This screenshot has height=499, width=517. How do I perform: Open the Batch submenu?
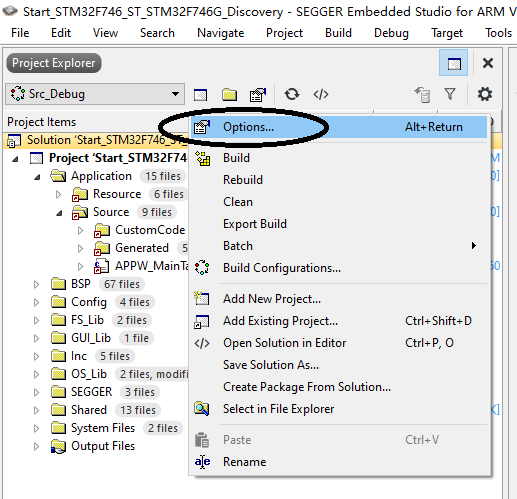[339, 246]
